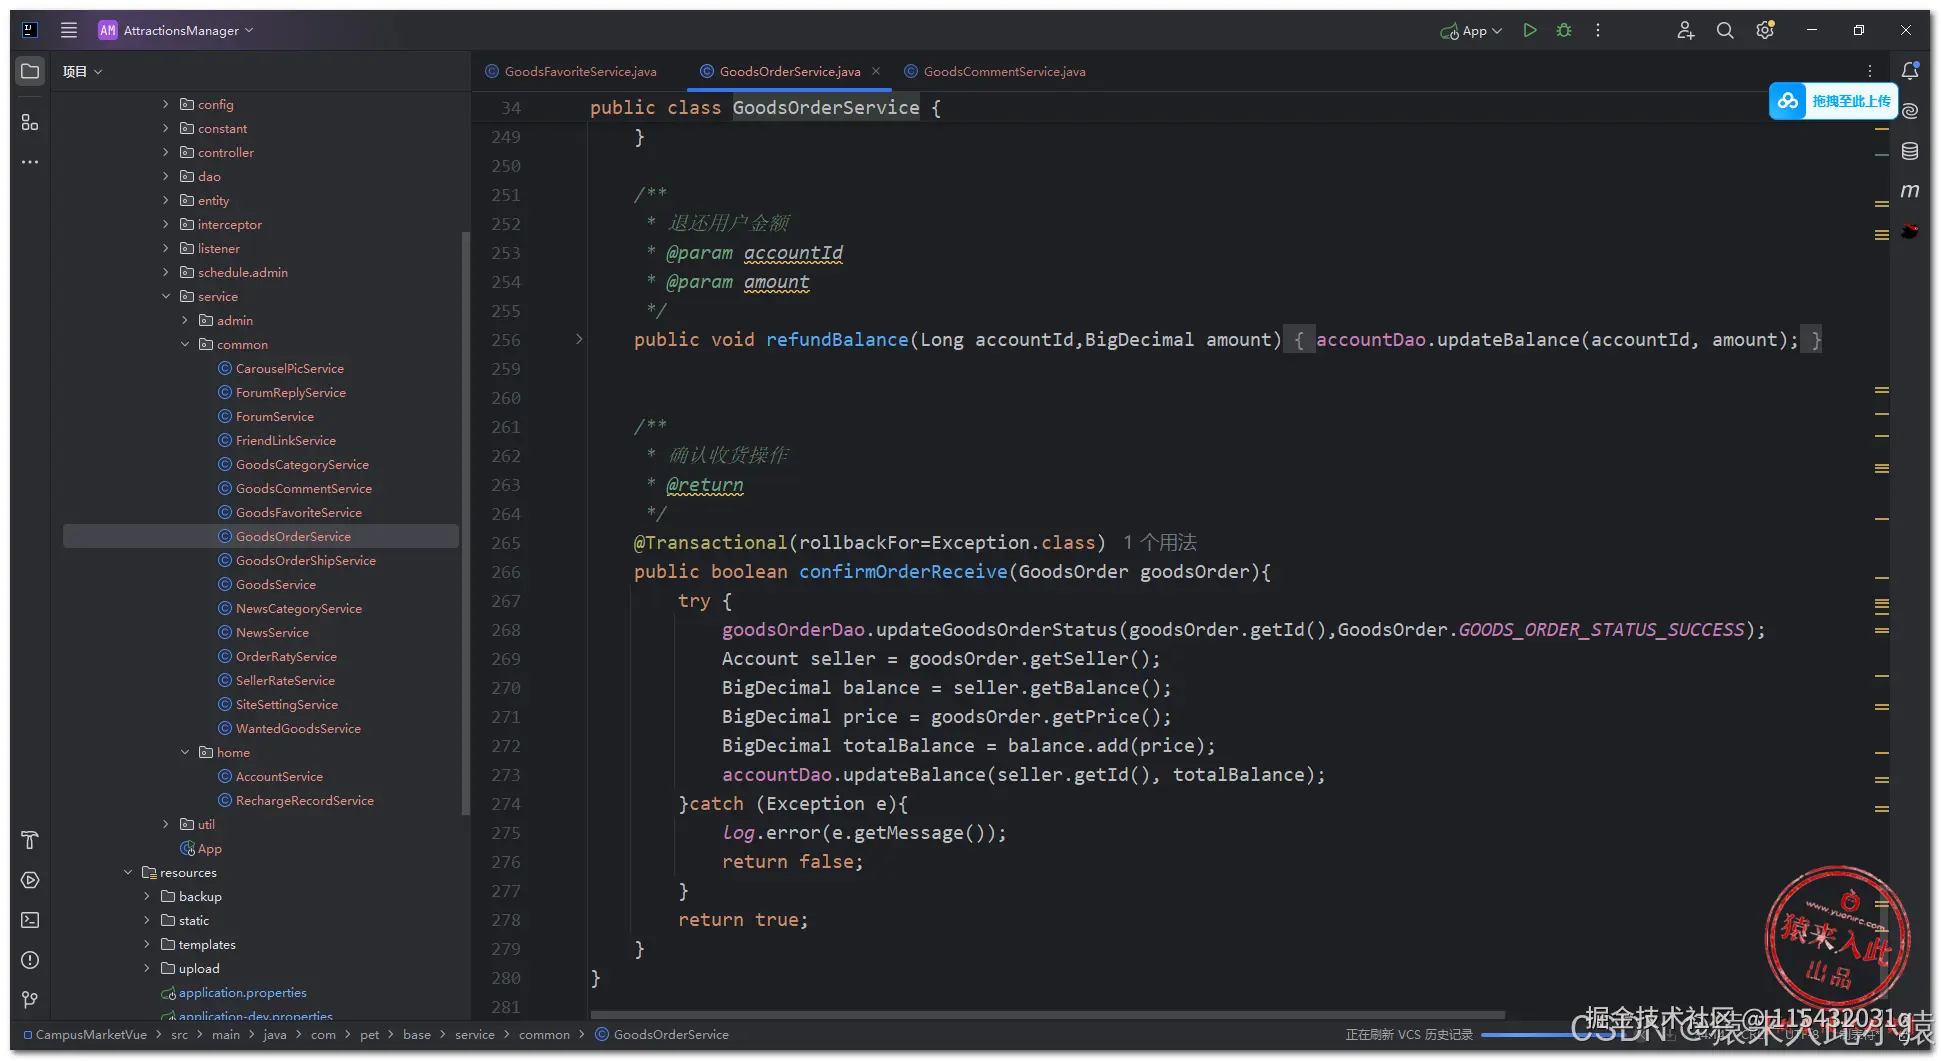The height and width of the screenshot is (1061, 1941).
Task: Expand the config package
Action: (x=166, y=104)
